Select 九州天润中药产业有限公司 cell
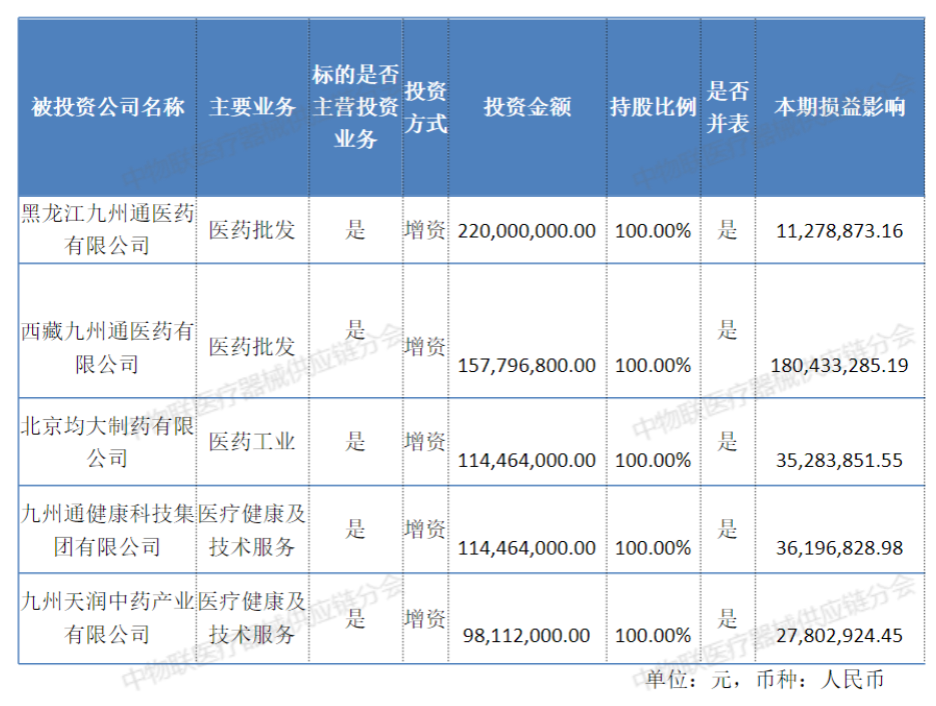Viewport: 936px width, 706px height. tap(107, 618)
